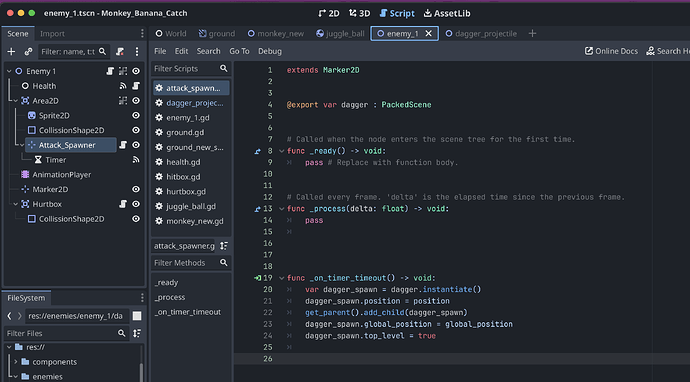Image resolution: width=690 pixels, height=382 pixels.
Task: Click the group icon on Enemy 1 row
Action: (123, 71)
